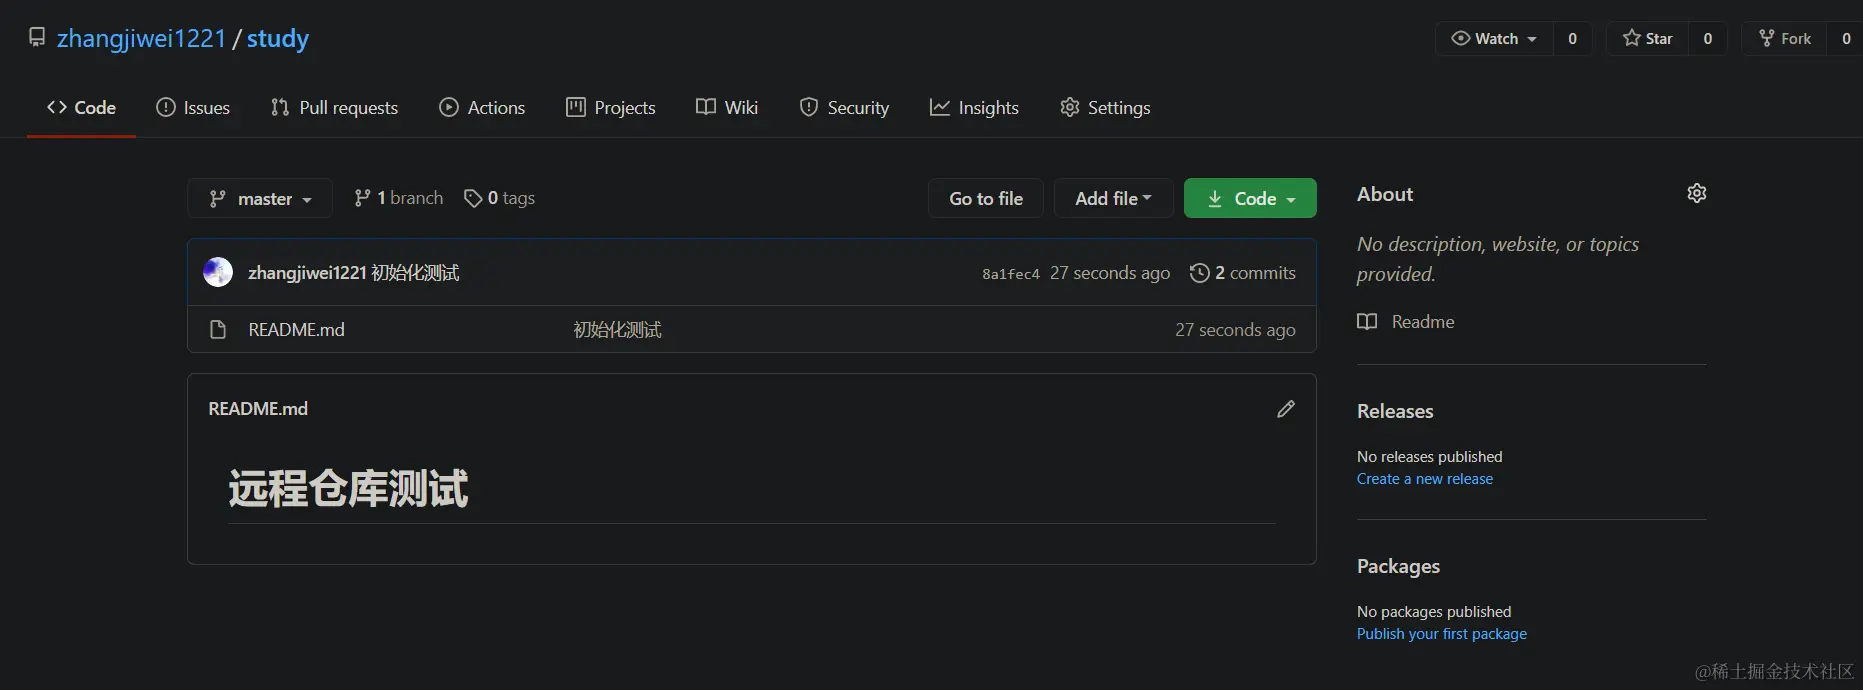The width and height of the screenshot is (1863, 690).
Task: Click the latest commit 27 seconds ago timestamp
Action: (x=1110, y=273)
